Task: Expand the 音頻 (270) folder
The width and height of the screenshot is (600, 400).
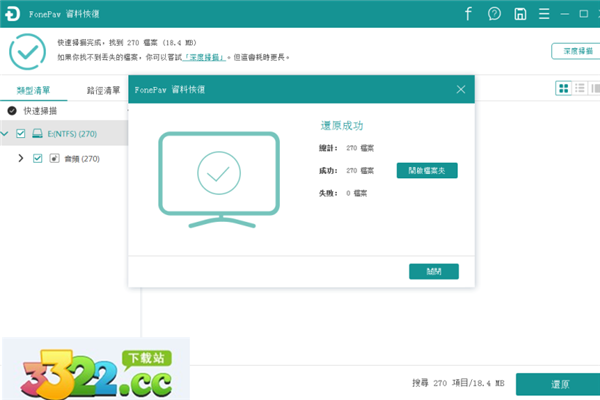Action: (21, 158)
